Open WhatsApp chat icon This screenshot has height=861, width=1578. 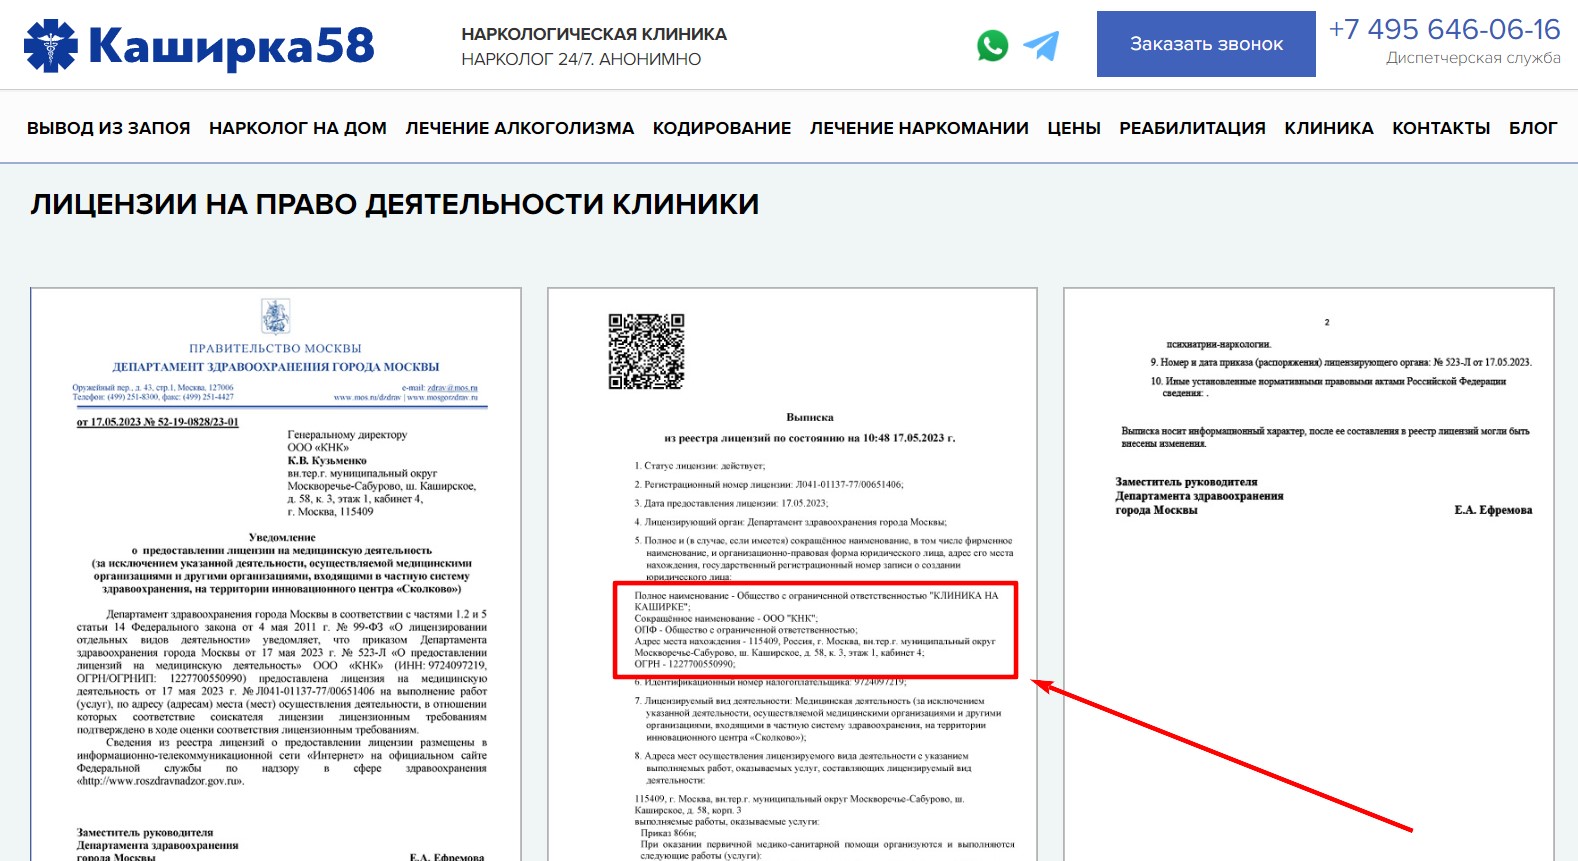click(x=992, y=46)
